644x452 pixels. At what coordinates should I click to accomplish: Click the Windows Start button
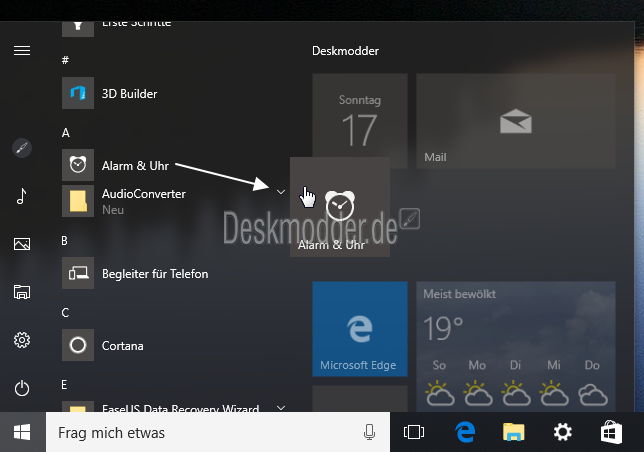coord(22,432)
